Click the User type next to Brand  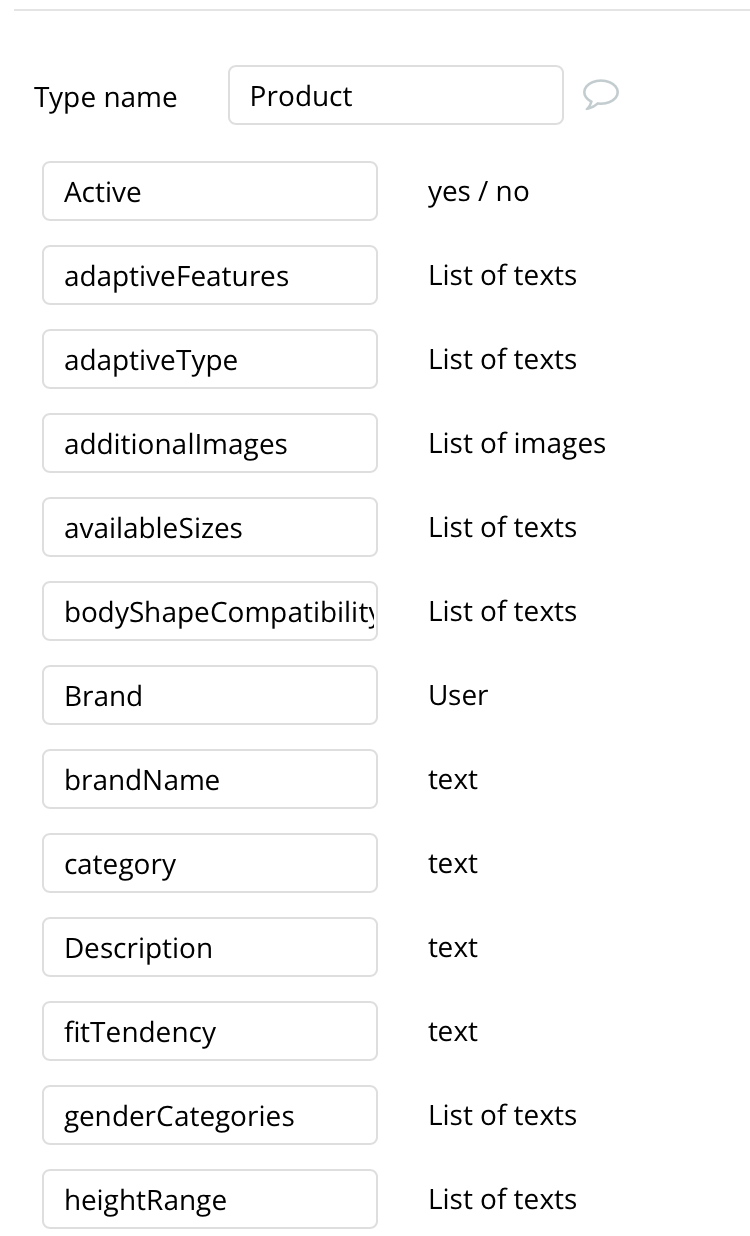point(458,695)
